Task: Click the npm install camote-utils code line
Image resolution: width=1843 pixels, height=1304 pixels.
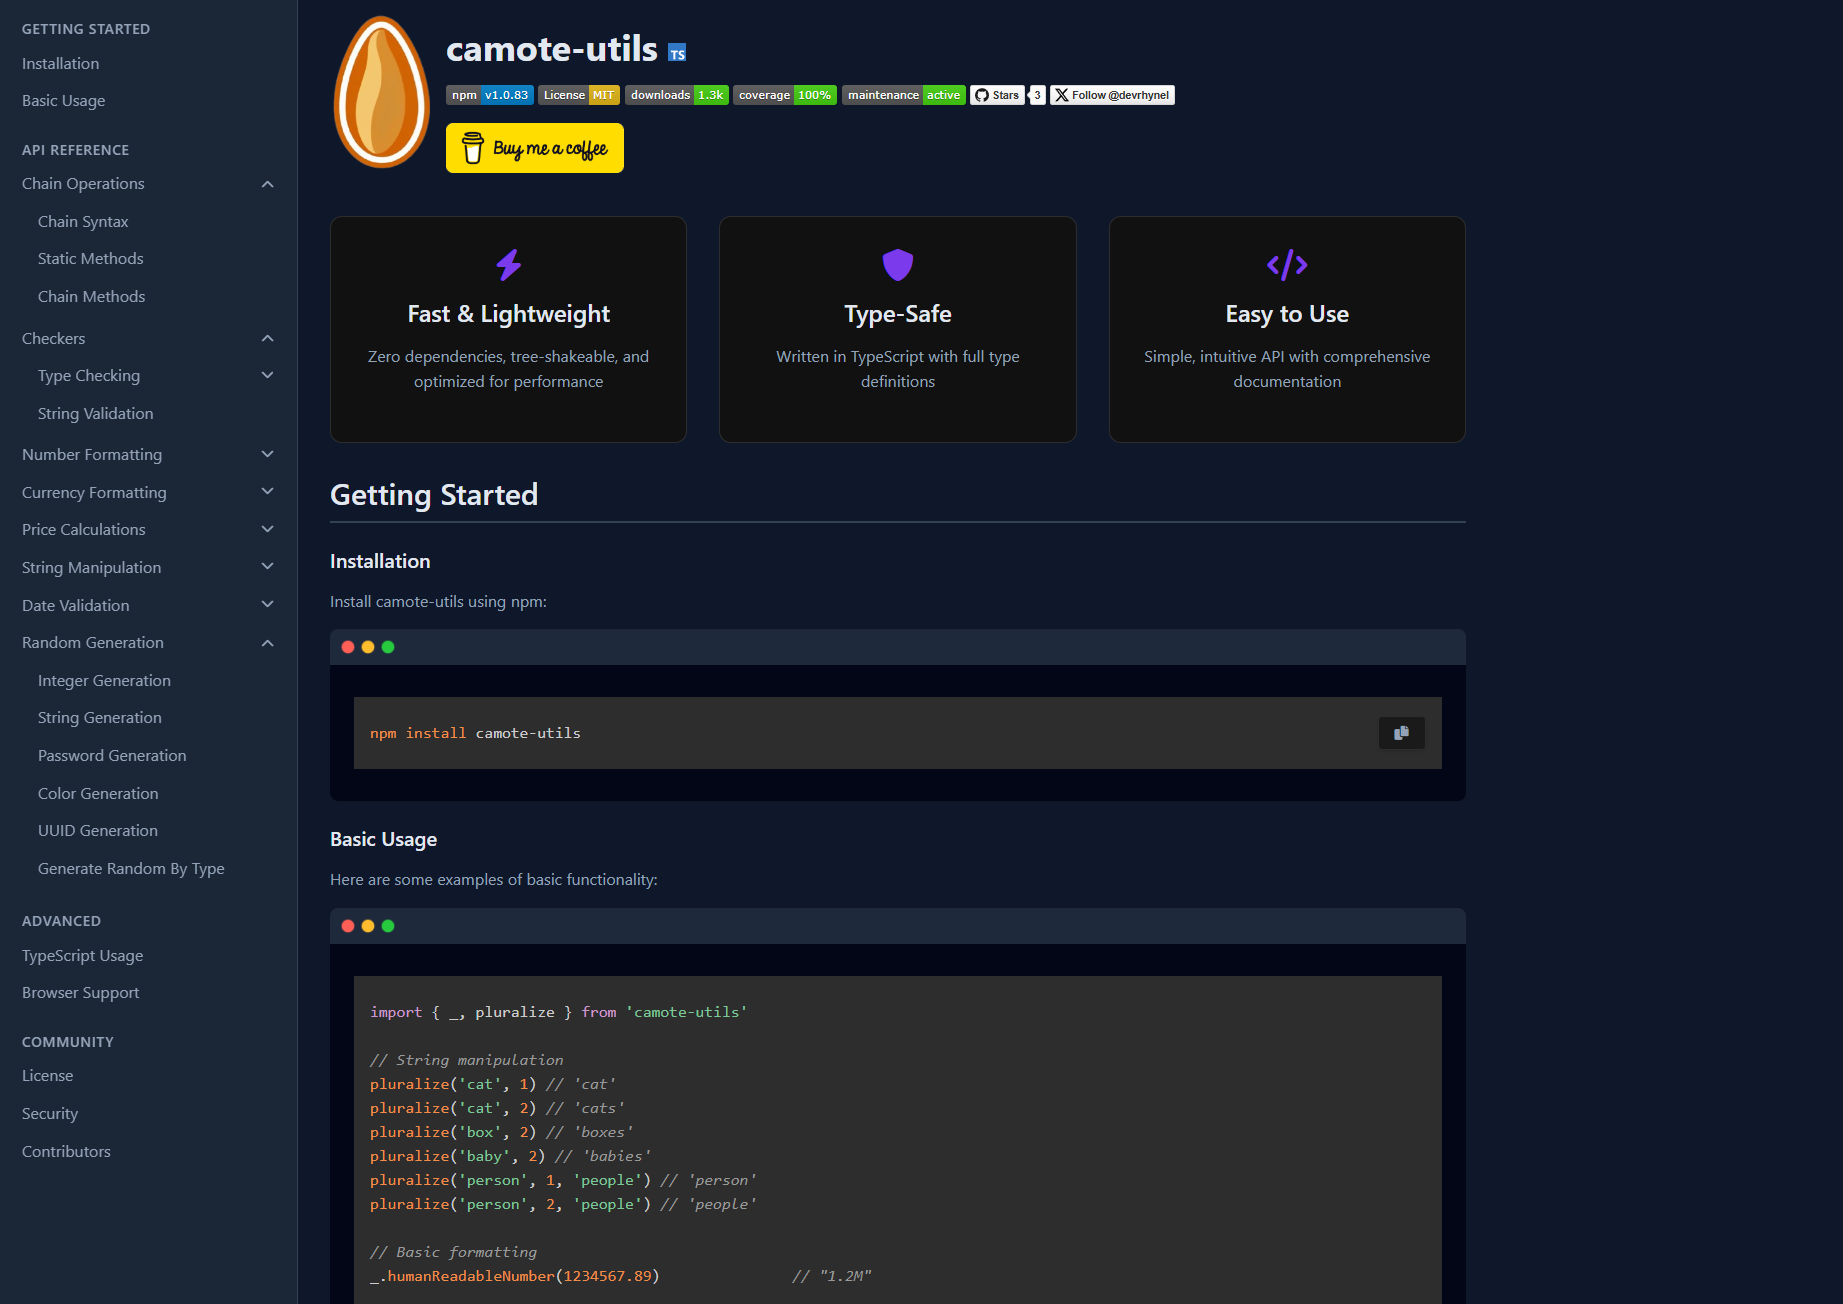Action: point(475,733)
